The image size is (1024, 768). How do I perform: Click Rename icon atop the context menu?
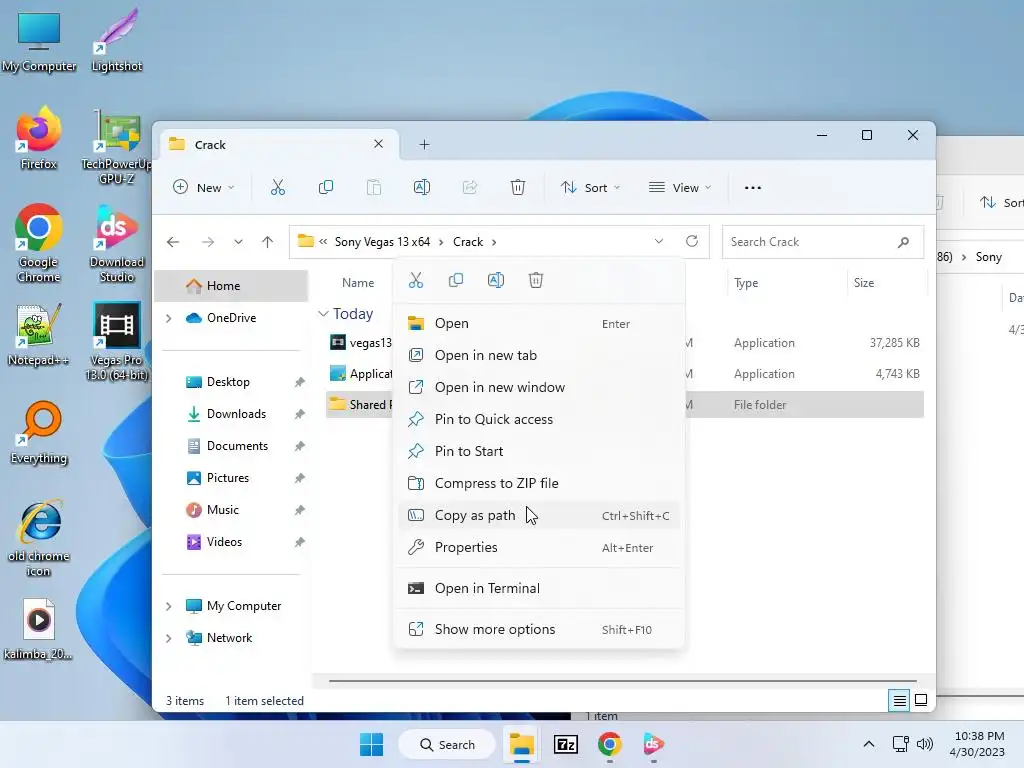click(x=496, y=280)
